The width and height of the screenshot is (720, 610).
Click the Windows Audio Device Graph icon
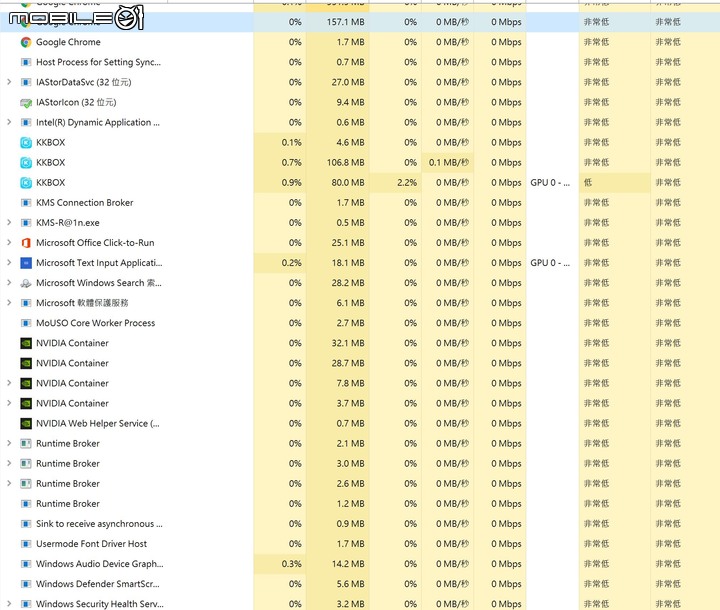click(x=26, y=564)
